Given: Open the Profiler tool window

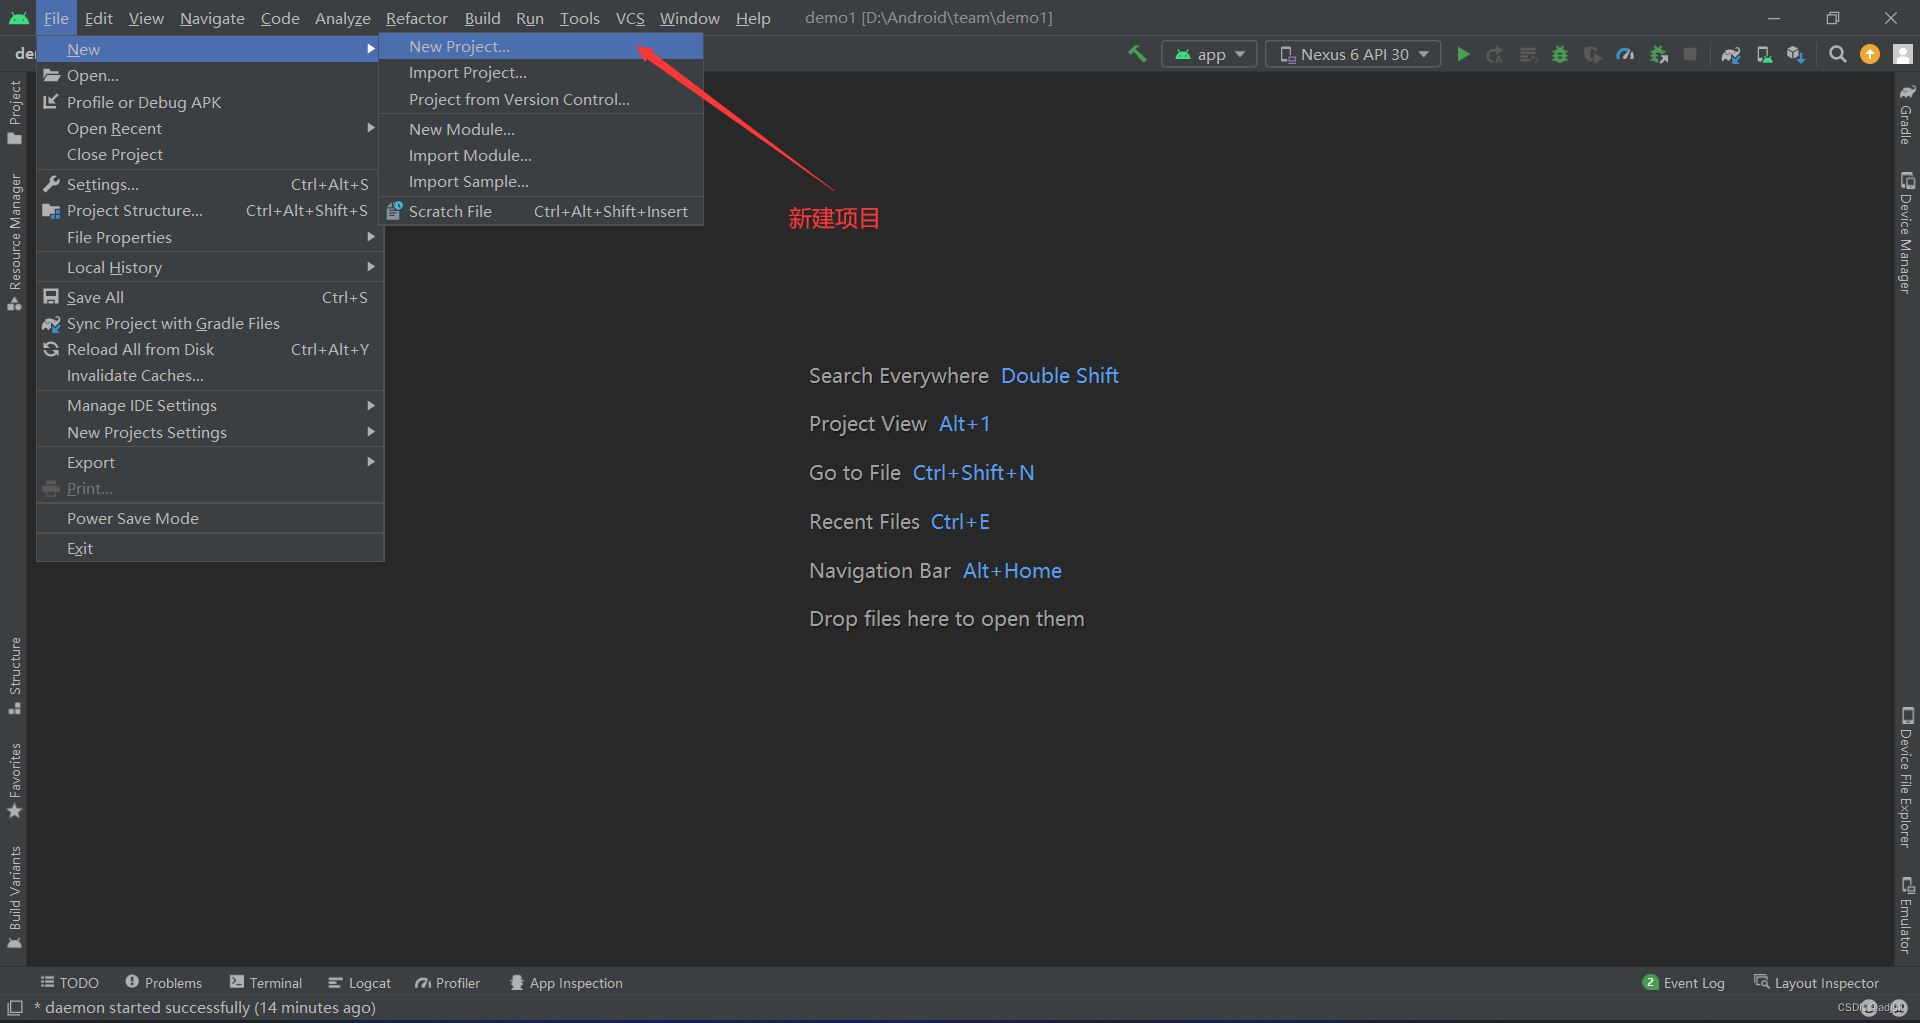Looking at the screenshot, I should click(x=448, y=983).
